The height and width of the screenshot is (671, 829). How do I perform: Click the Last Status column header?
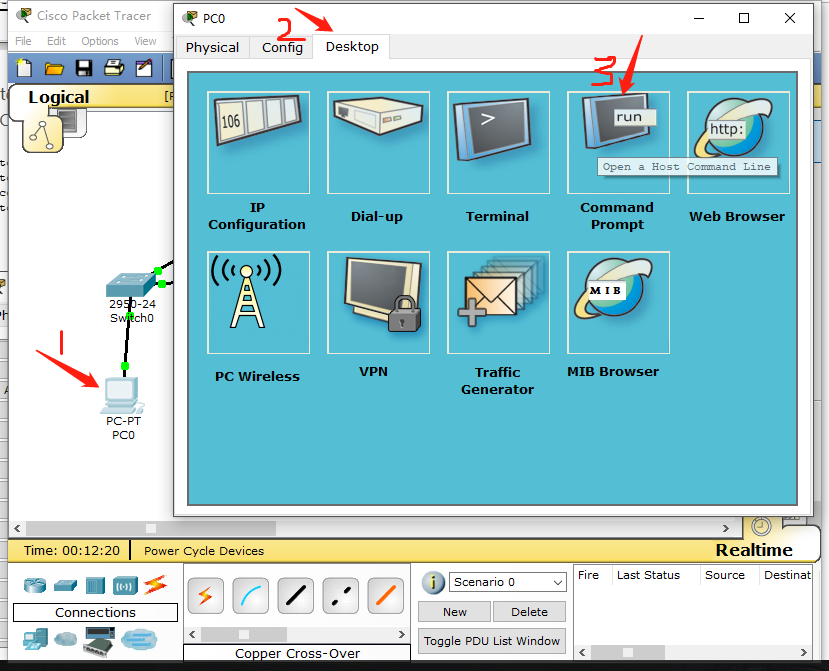(648, 575)
